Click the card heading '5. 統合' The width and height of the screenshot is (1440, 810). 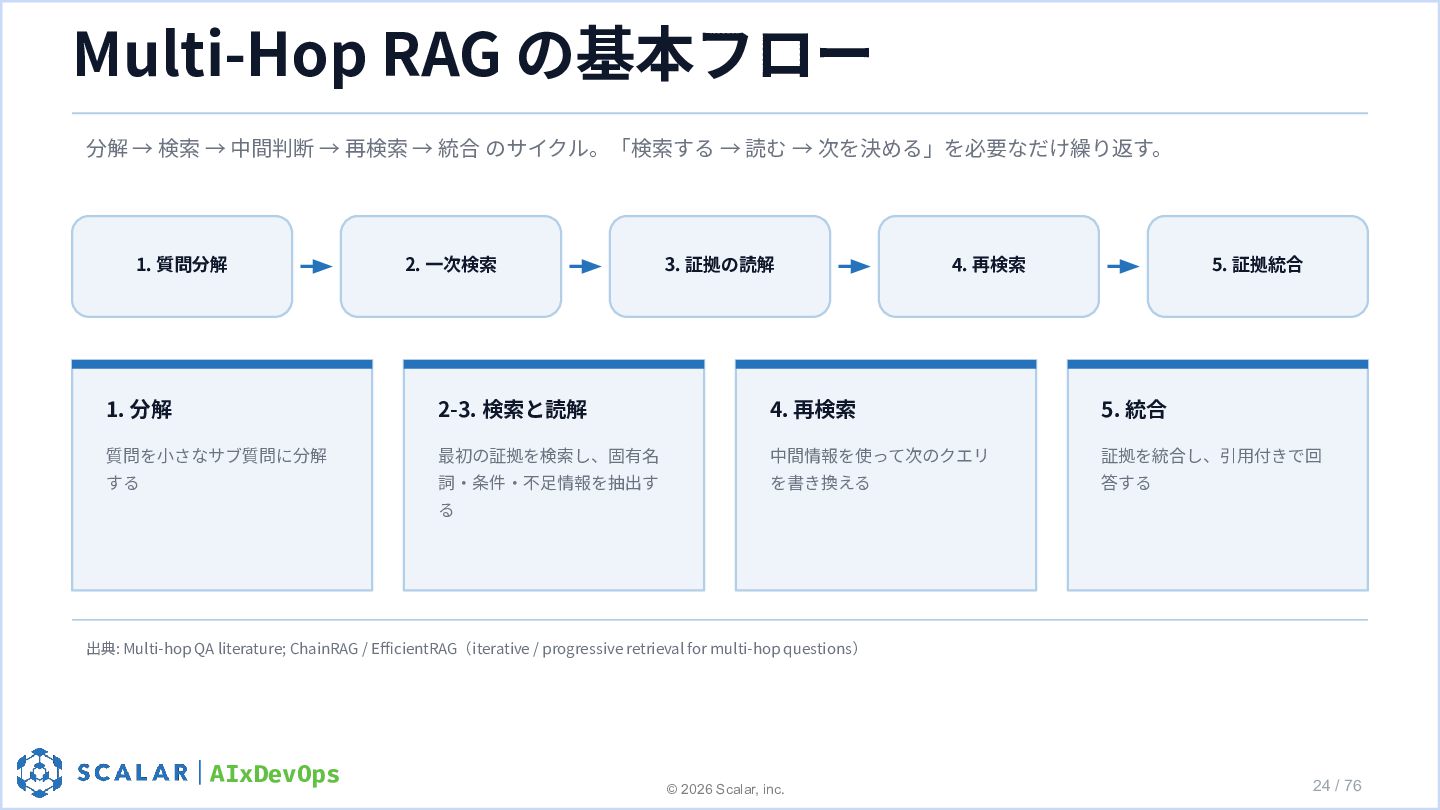pos(1133,409)
